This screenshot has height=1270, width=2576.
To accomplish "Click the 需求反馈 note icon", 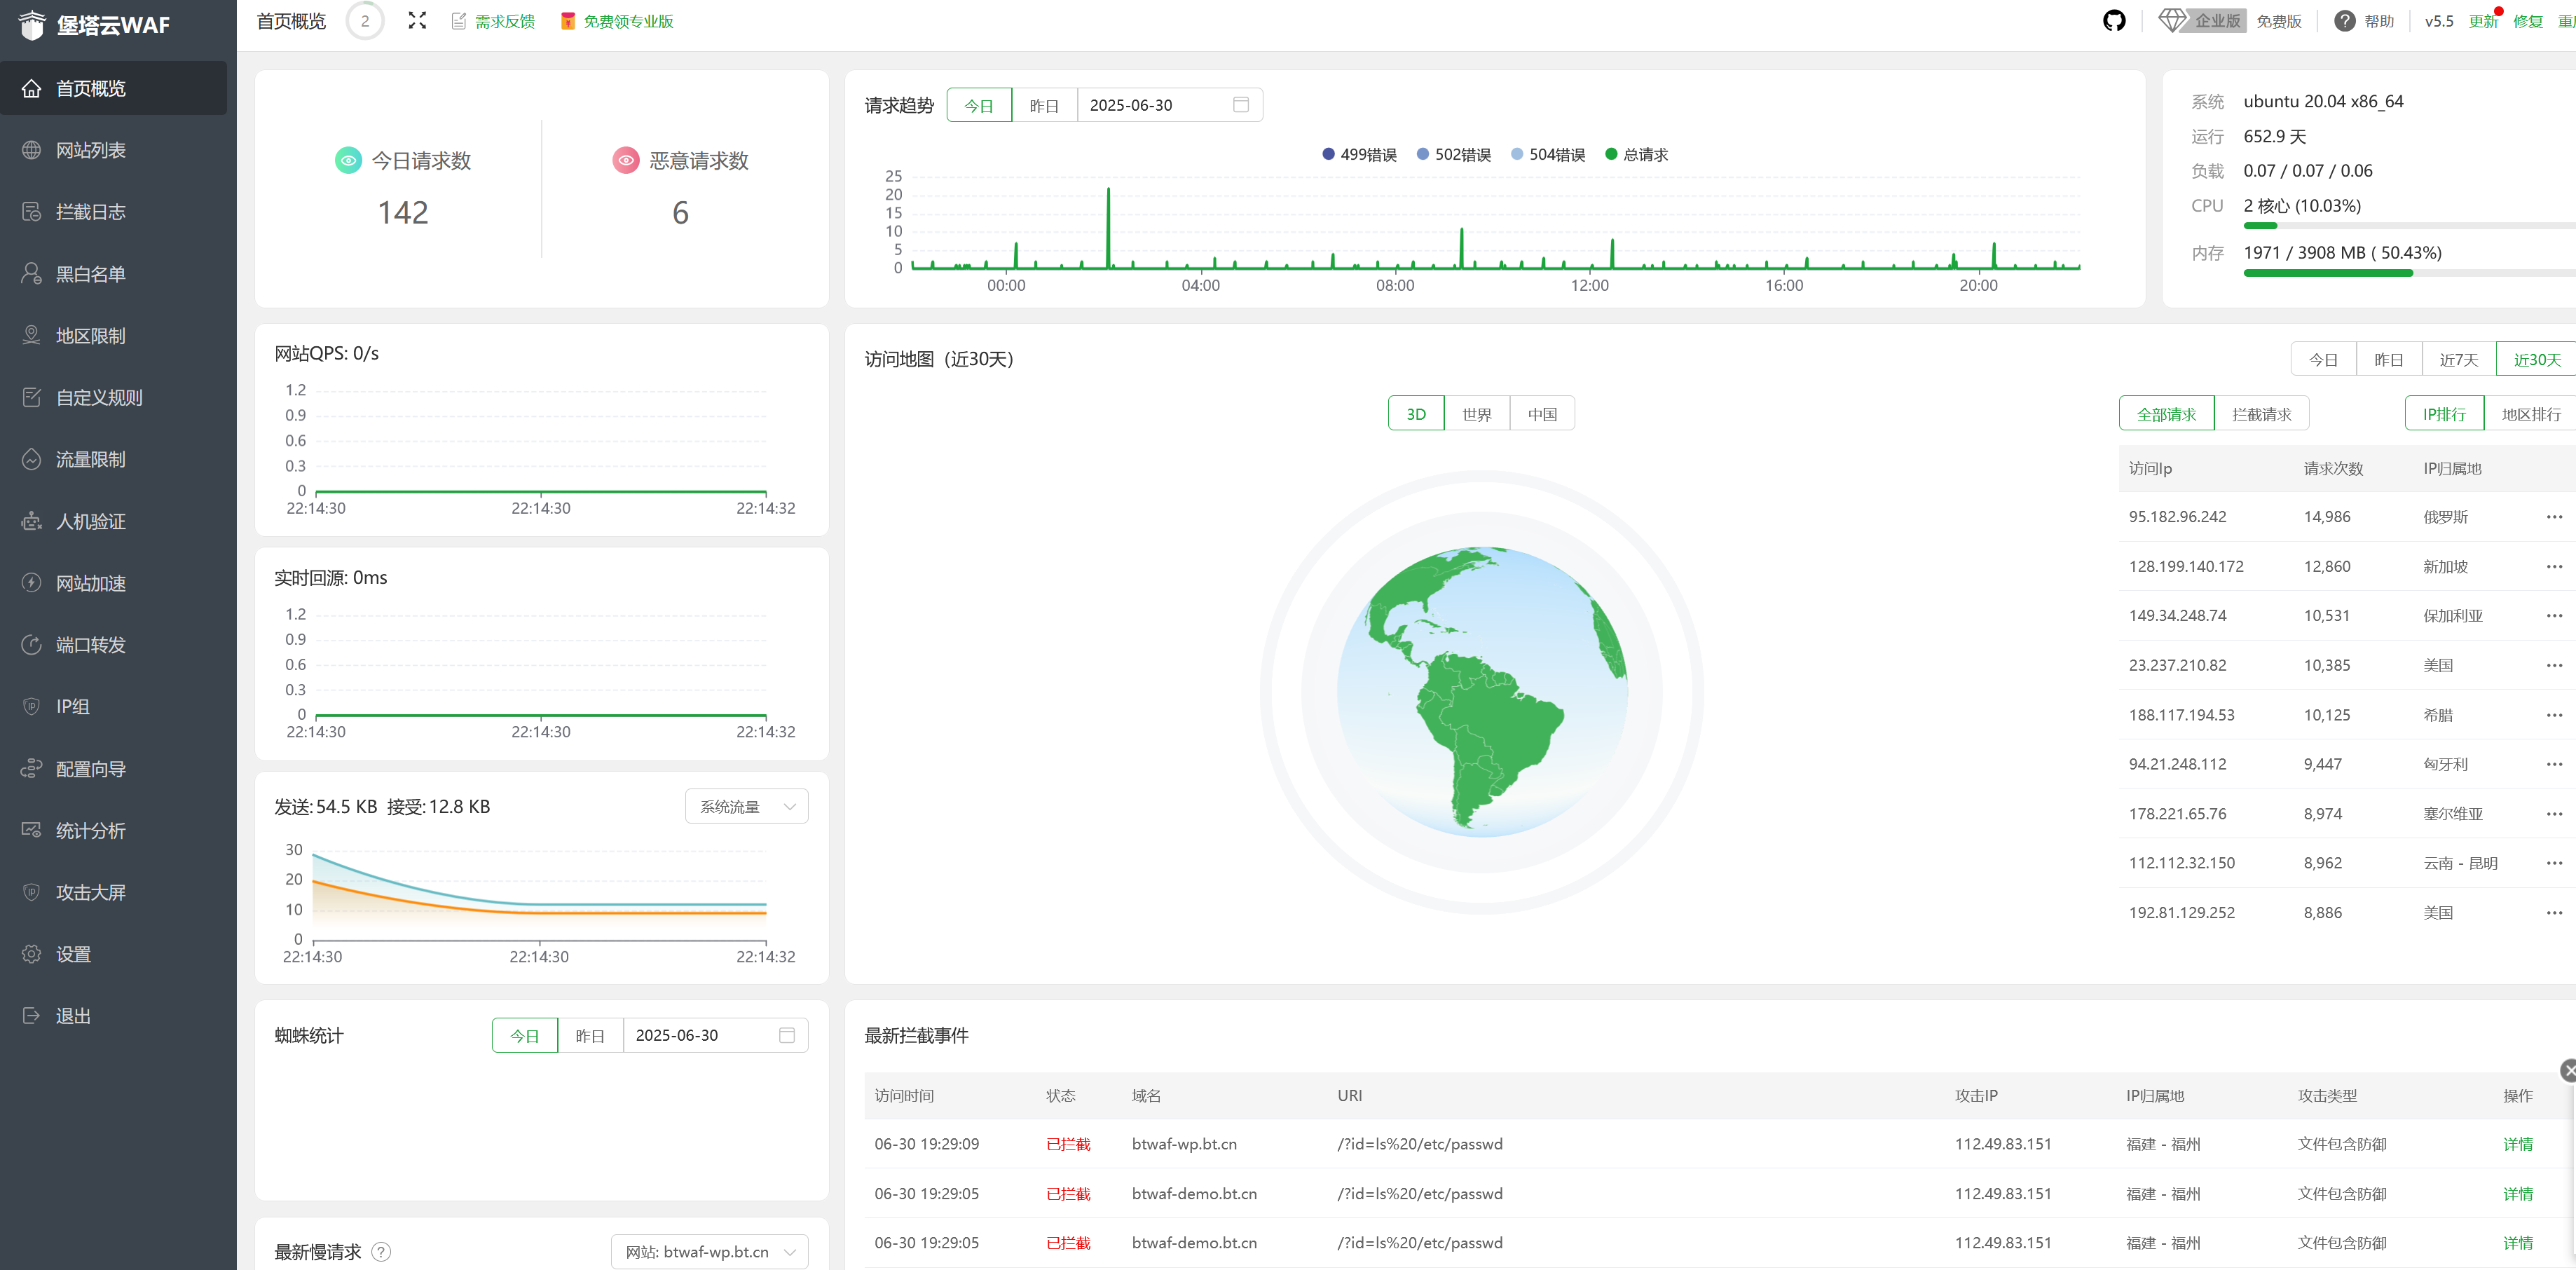I will (458, 21).
